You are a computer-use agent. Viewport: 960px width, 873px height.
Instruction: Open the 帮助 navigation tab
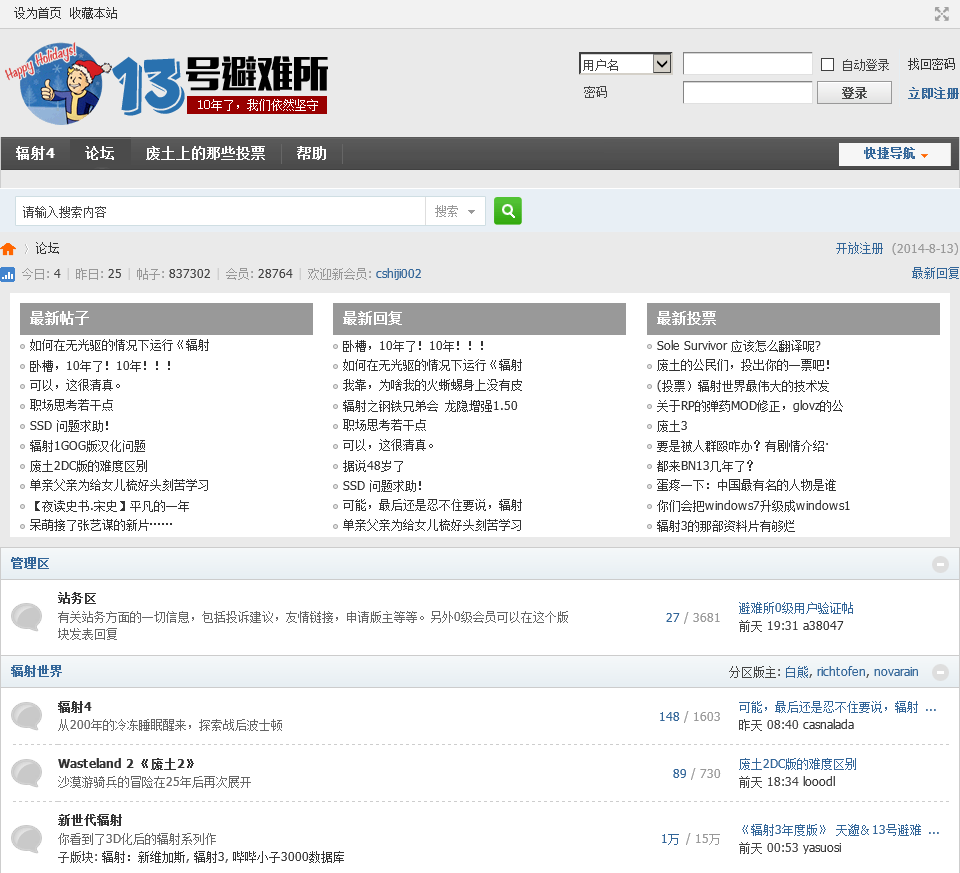311,153
